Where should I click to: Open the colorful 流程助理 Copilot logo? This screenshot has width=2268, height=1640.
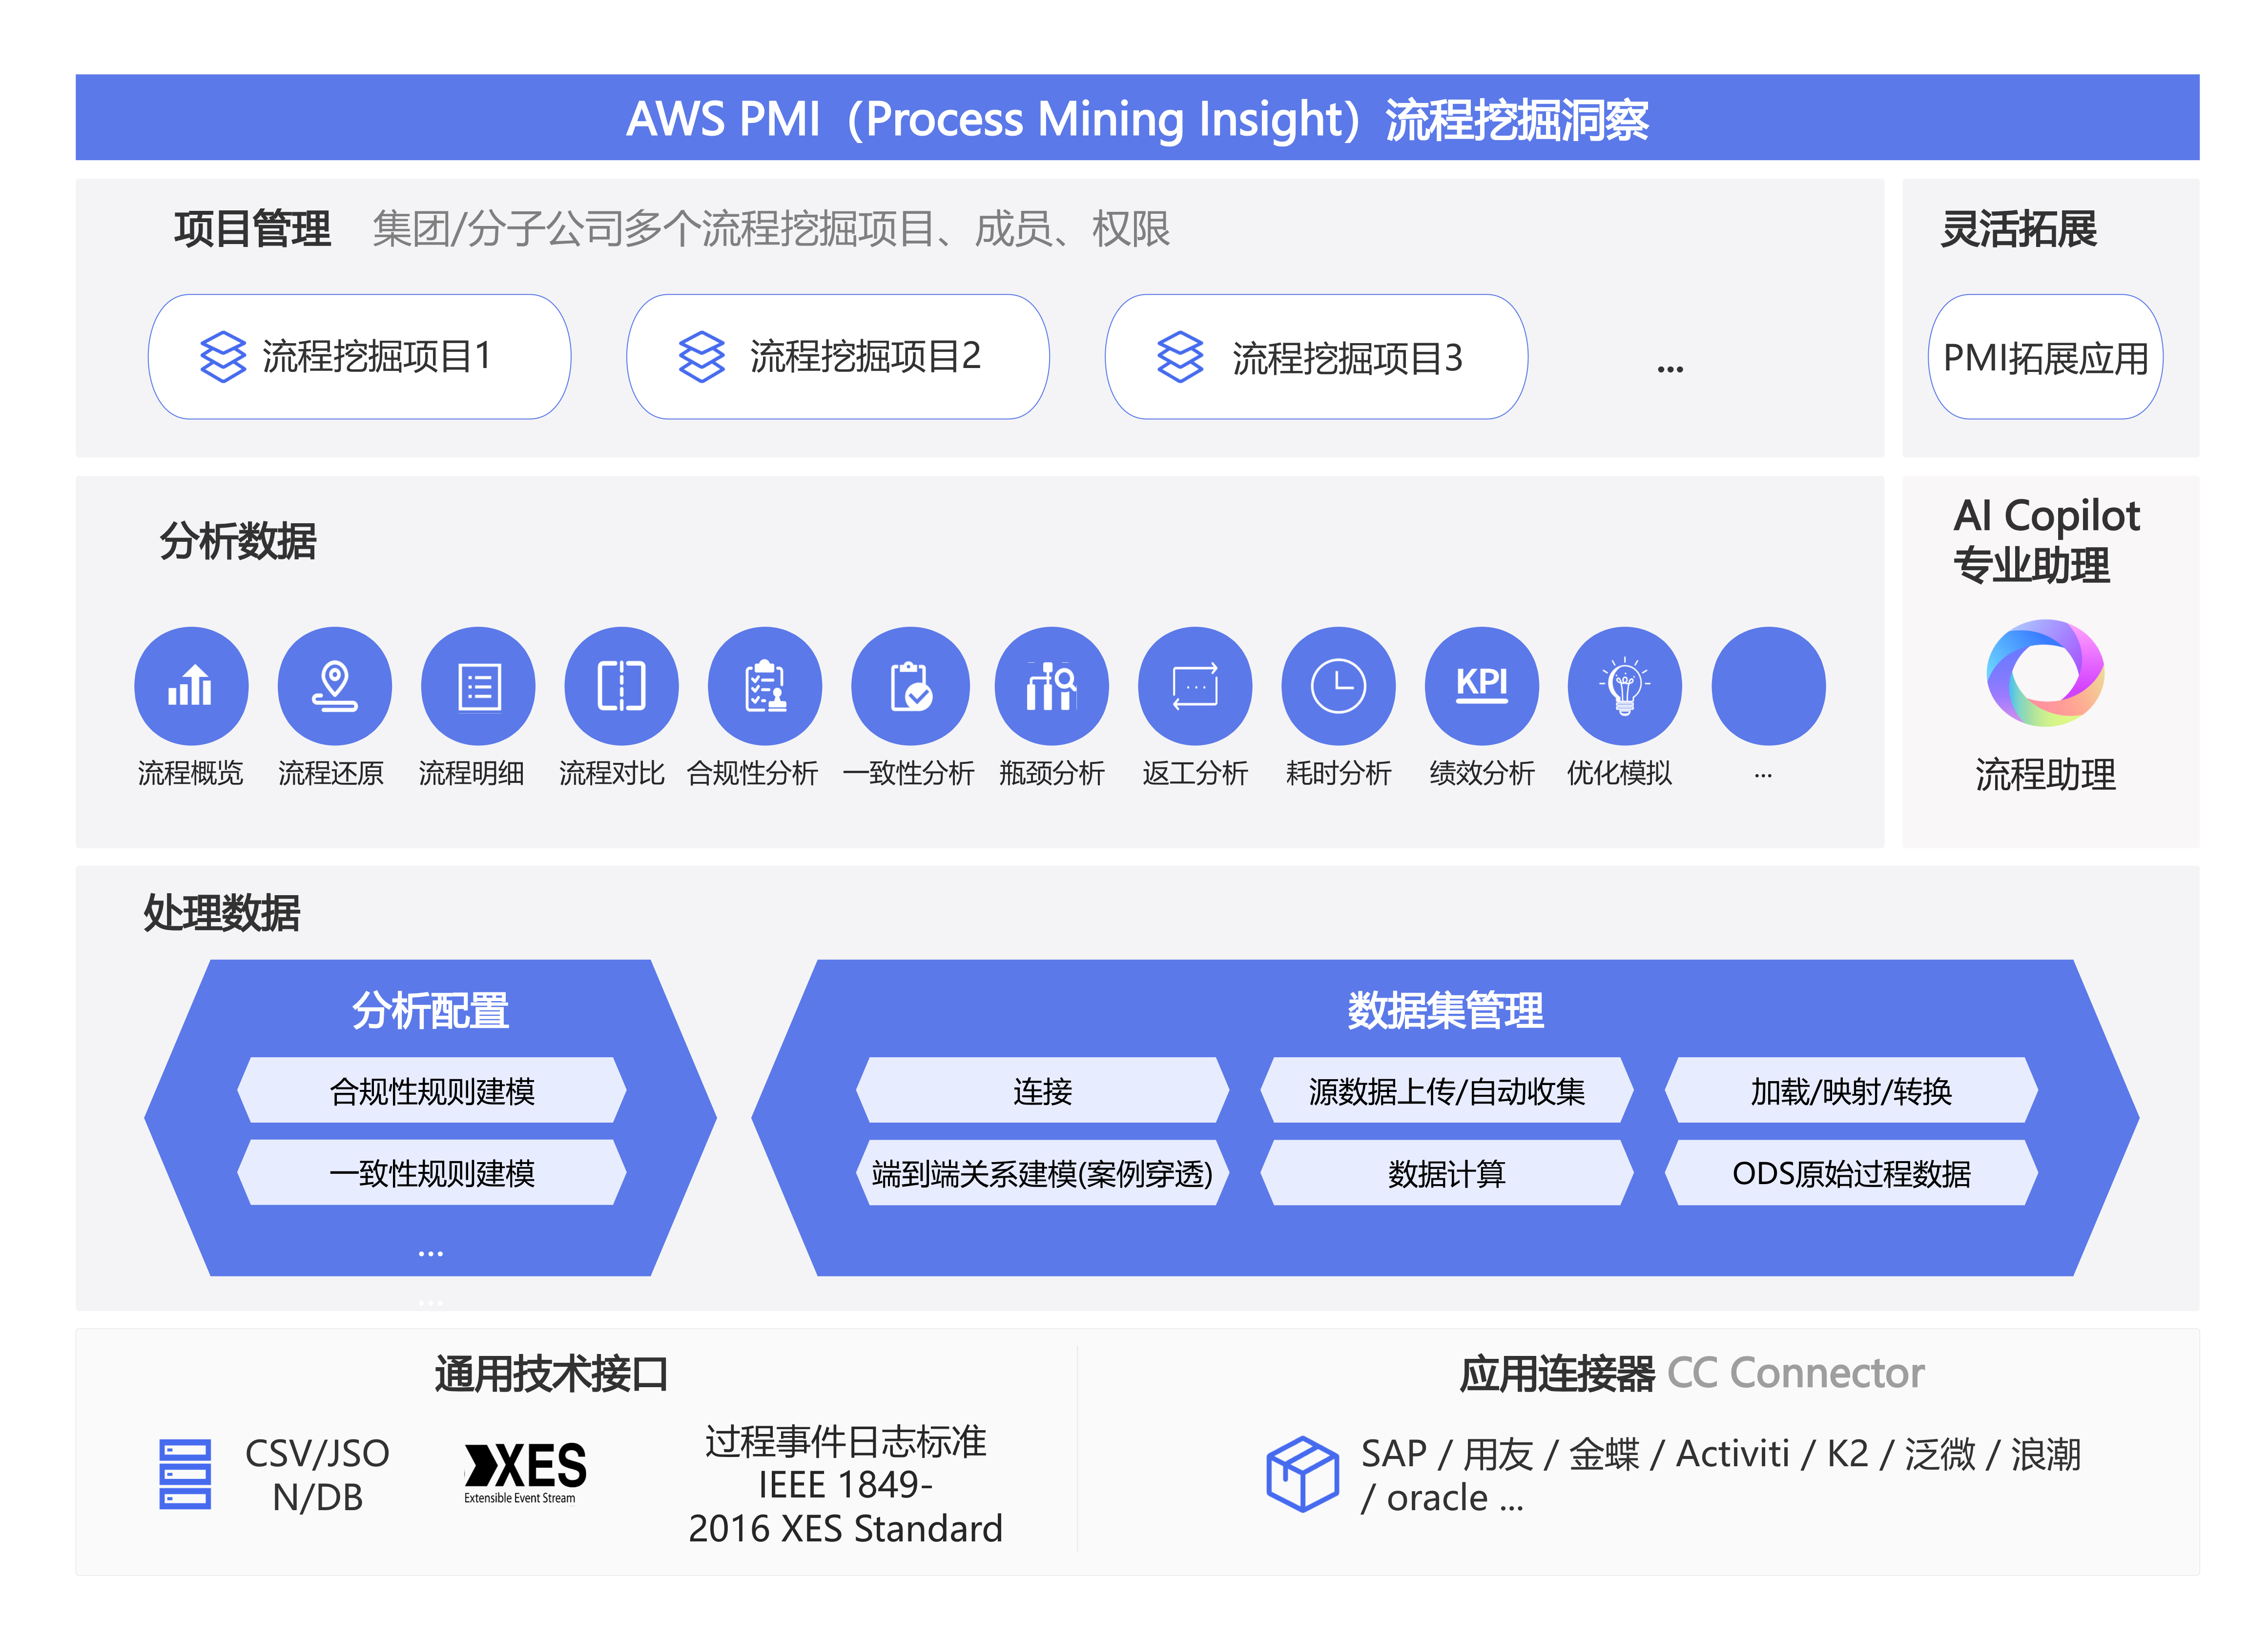pyautogui.click(x=2045, y=673)
